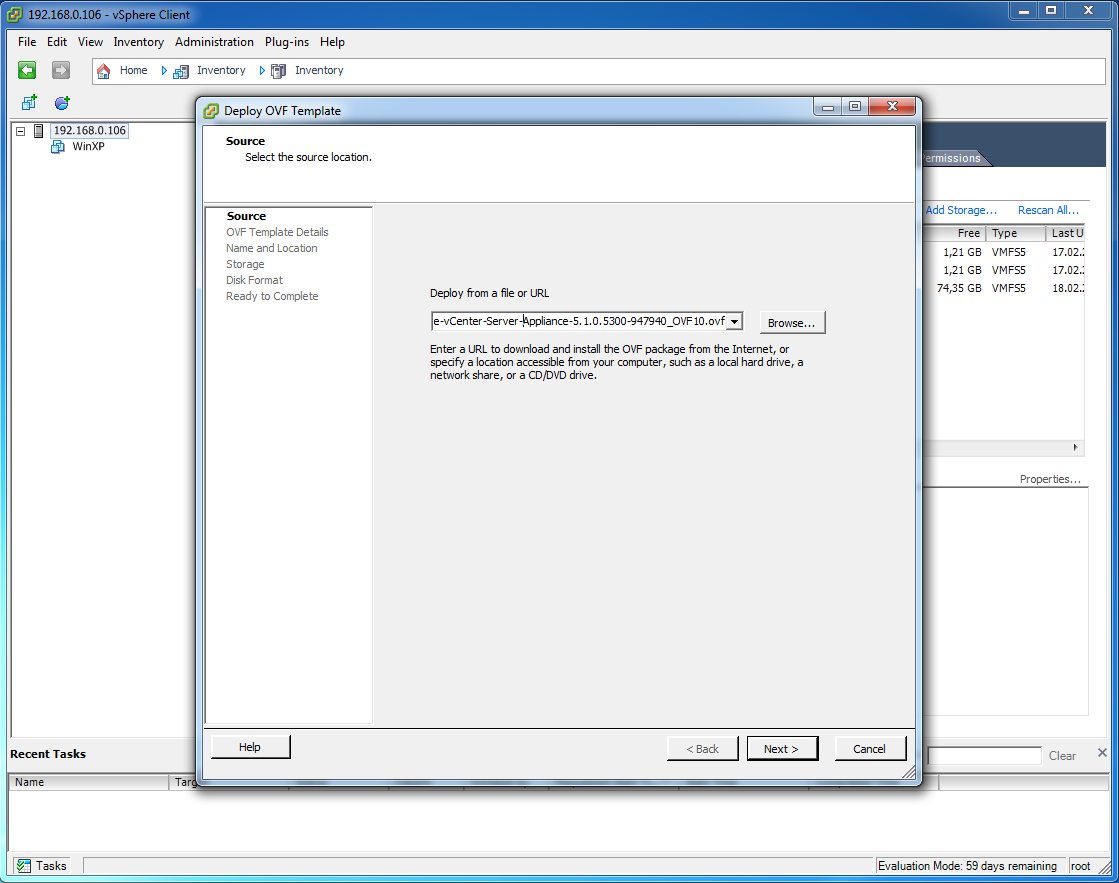Open the View menu
Screen dimensions: 1119x883
(90, 42)
